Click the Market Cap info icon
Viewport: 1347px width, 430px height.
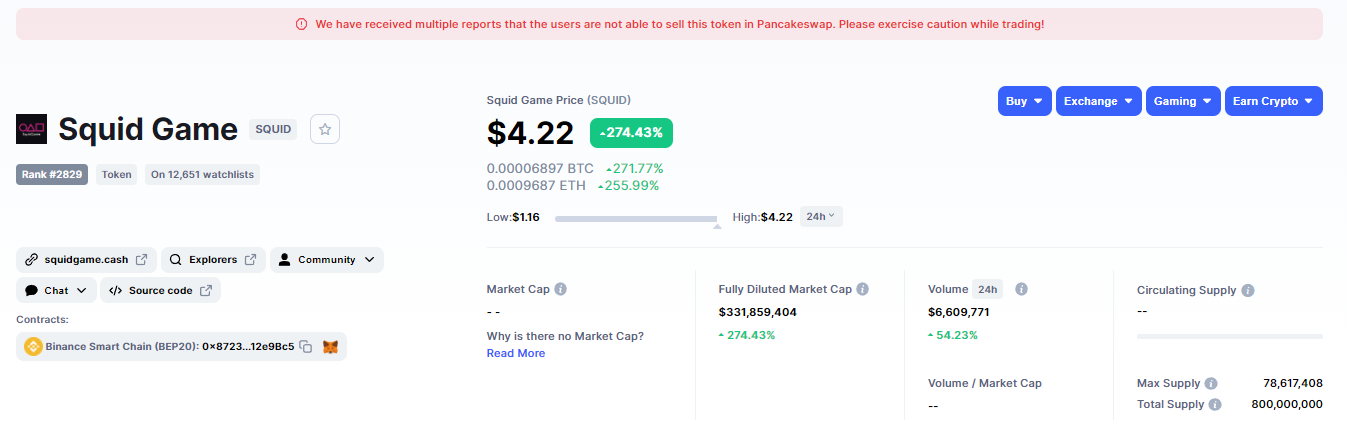(x=561, y=290)
